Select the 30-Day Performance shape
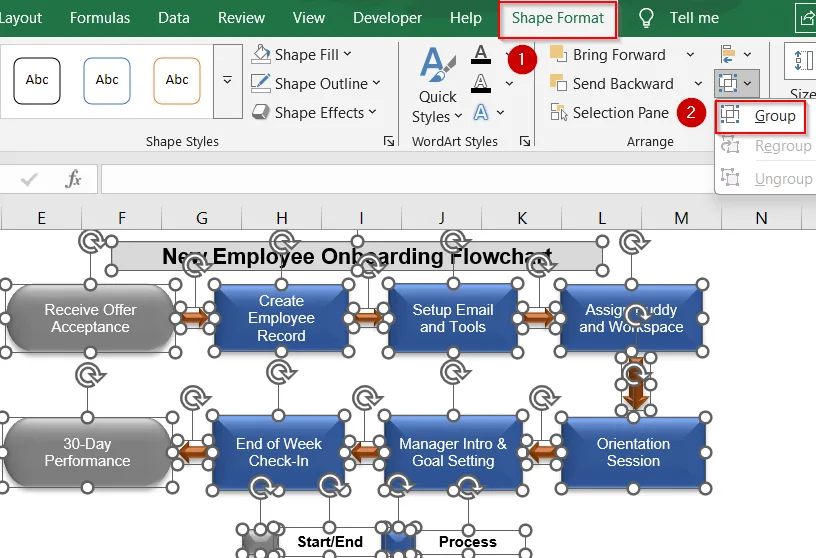 (87, 452)
